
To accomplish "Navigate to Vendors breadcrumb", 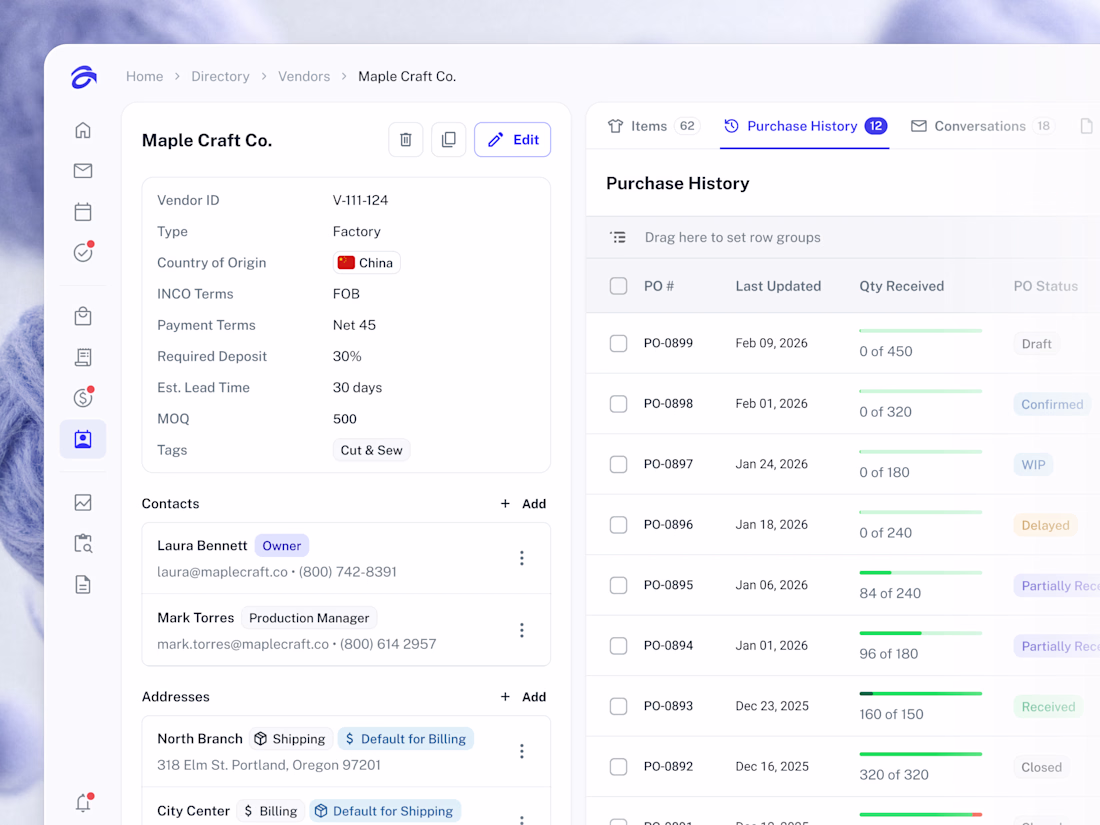I will (304, 76).
